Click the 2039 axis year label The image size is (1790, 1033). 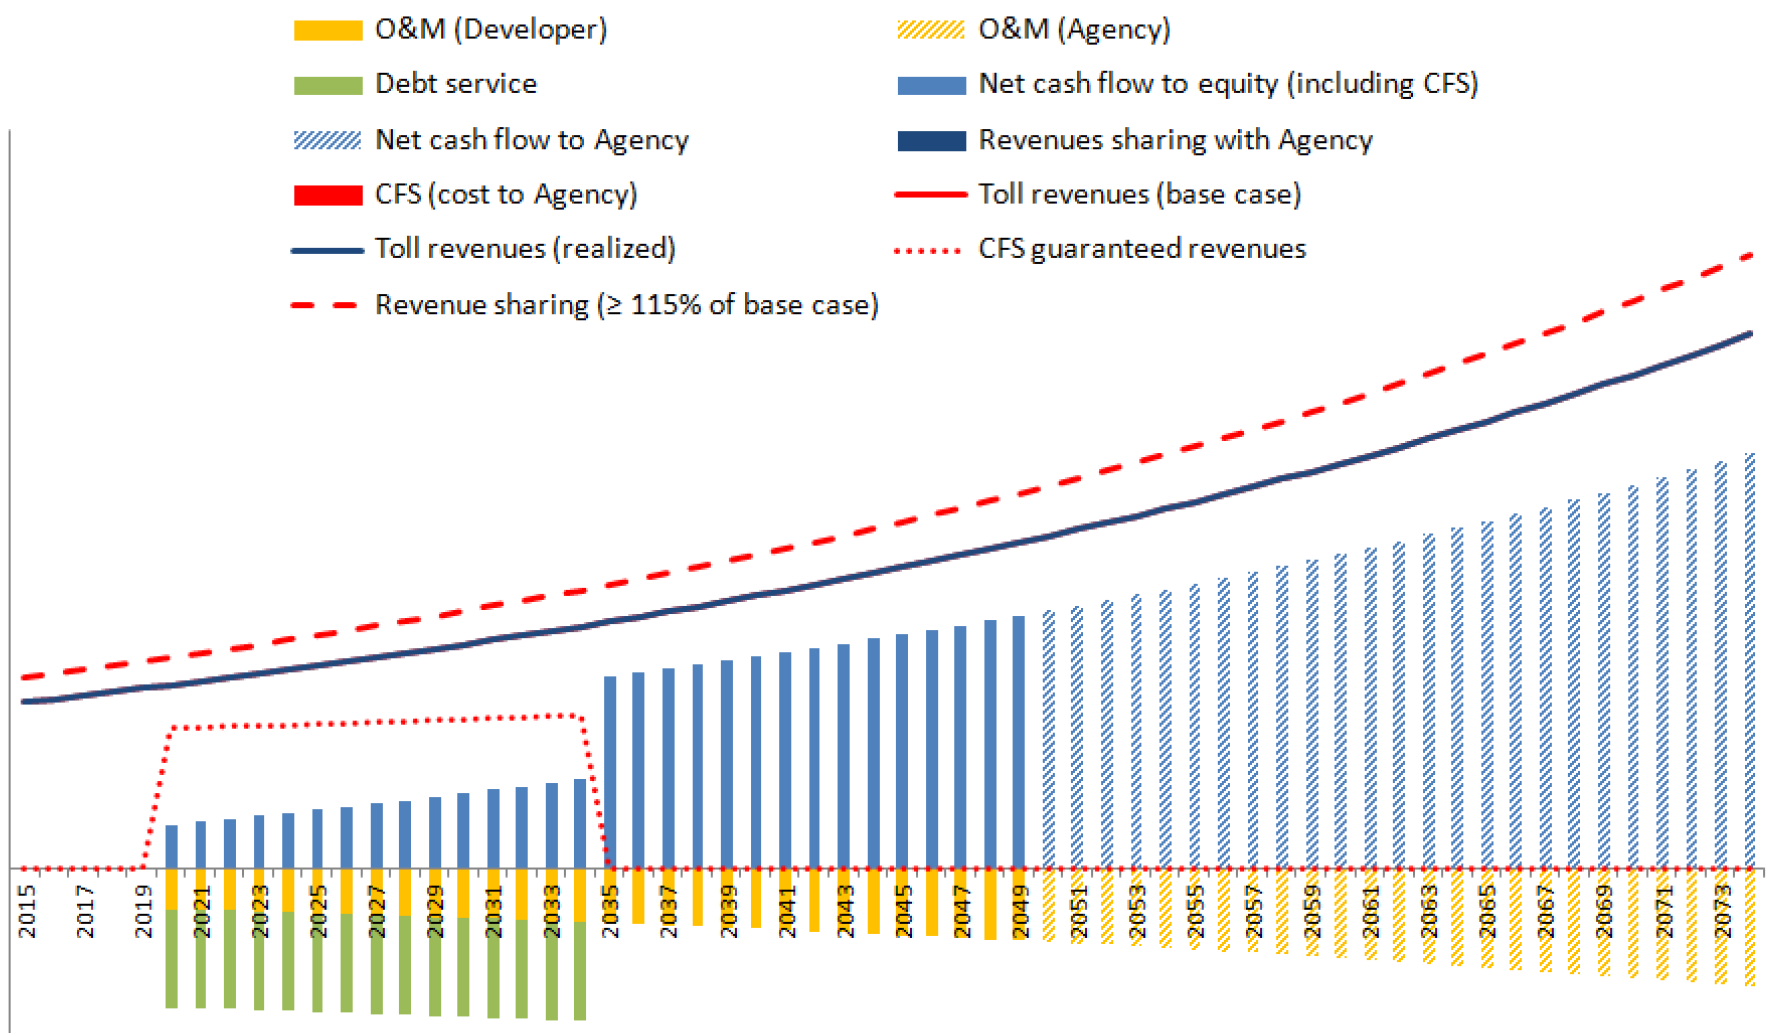pyautogui.click(x=728, y=911)
